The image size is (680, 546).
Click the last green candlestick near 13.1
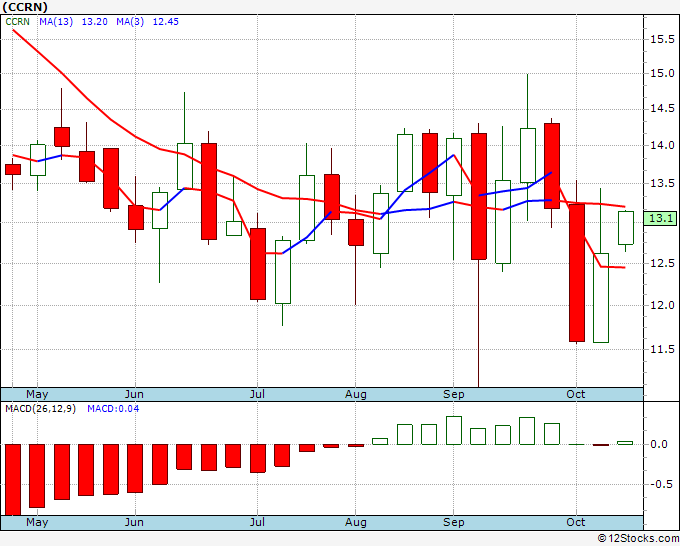pos(626,228)
